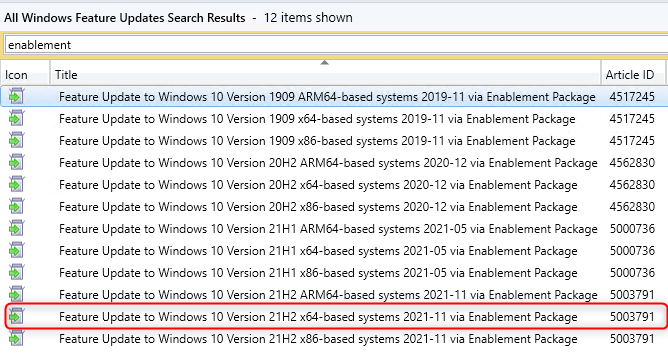Select Version 21H2 x64-based systems 2021-11 title
This screenshot has height=360, width=668.
[318, 317]
